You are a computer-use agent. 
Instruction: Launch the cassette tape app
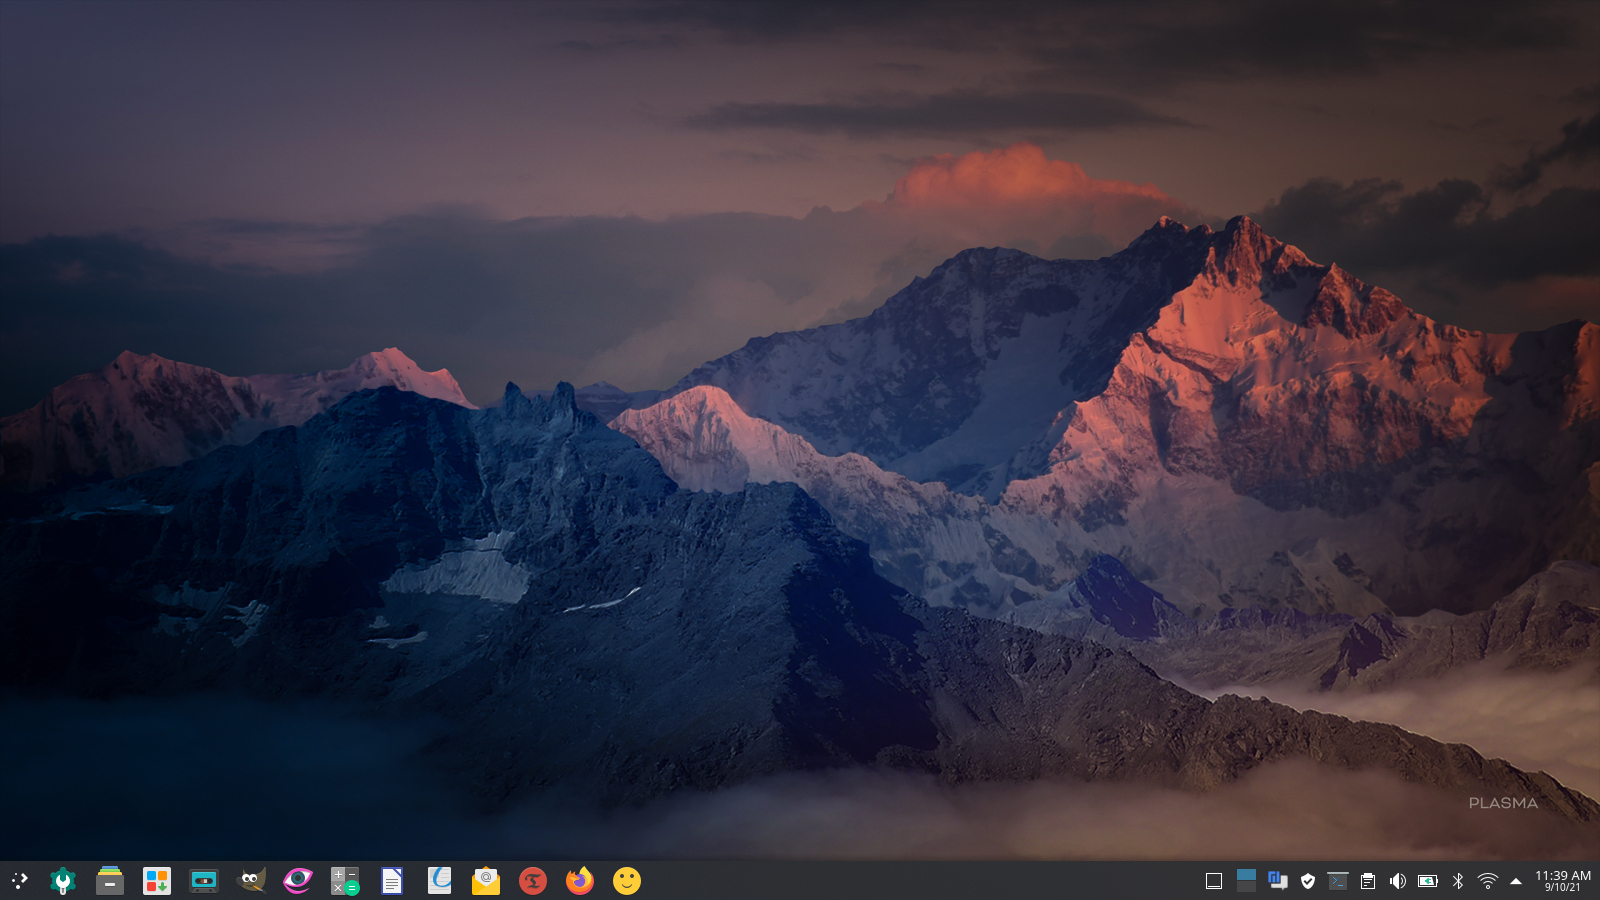click(x=204, y=881)
